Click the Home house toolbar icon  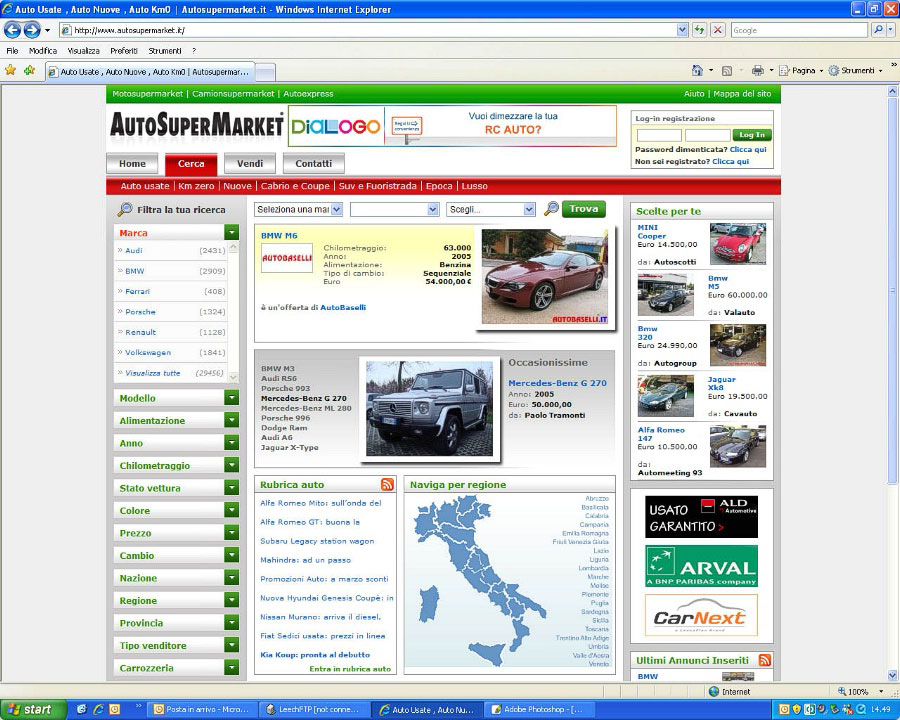(697, 71)
